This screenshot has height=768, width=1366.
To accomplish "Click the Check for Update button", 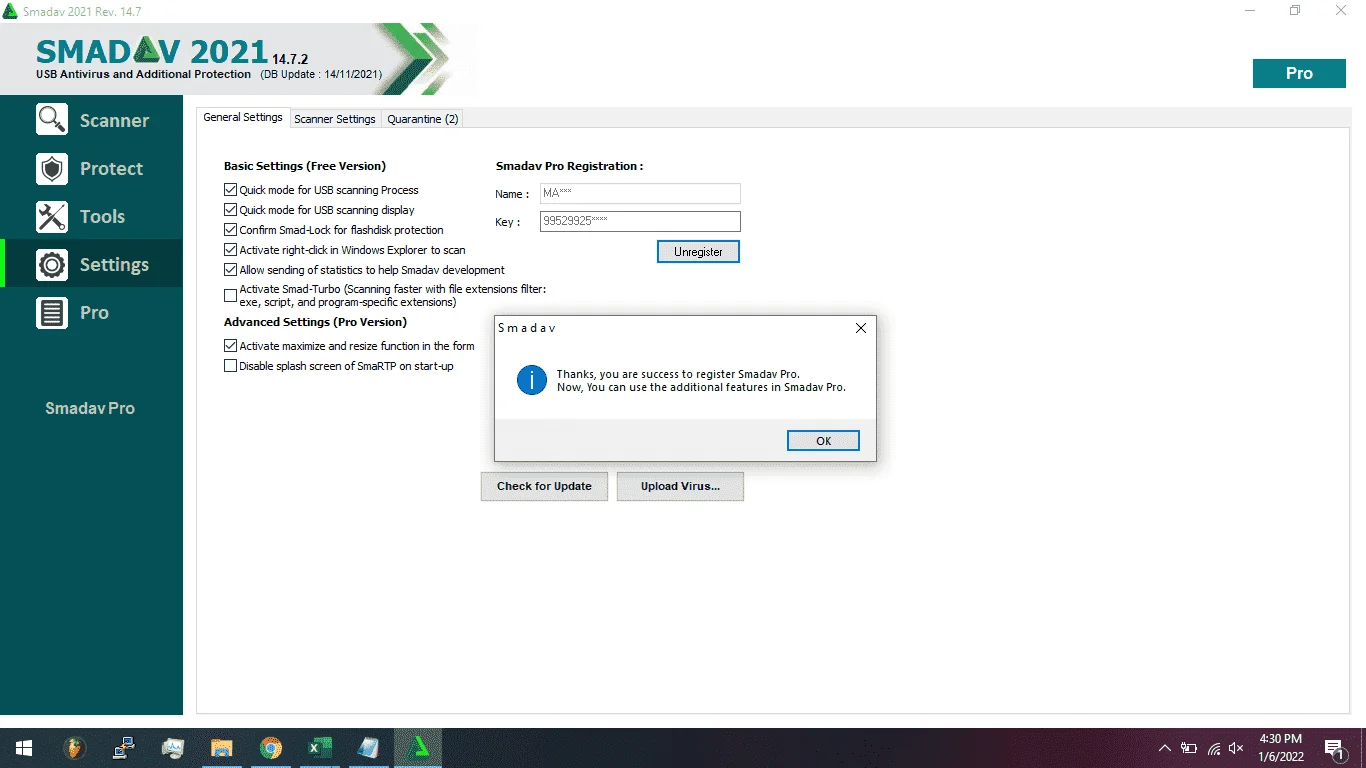I will tap(544, 487).
